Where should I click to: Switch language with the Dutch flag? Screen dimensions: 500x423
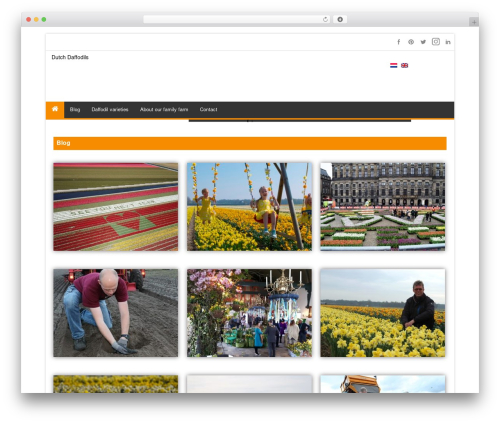[394, 65]
